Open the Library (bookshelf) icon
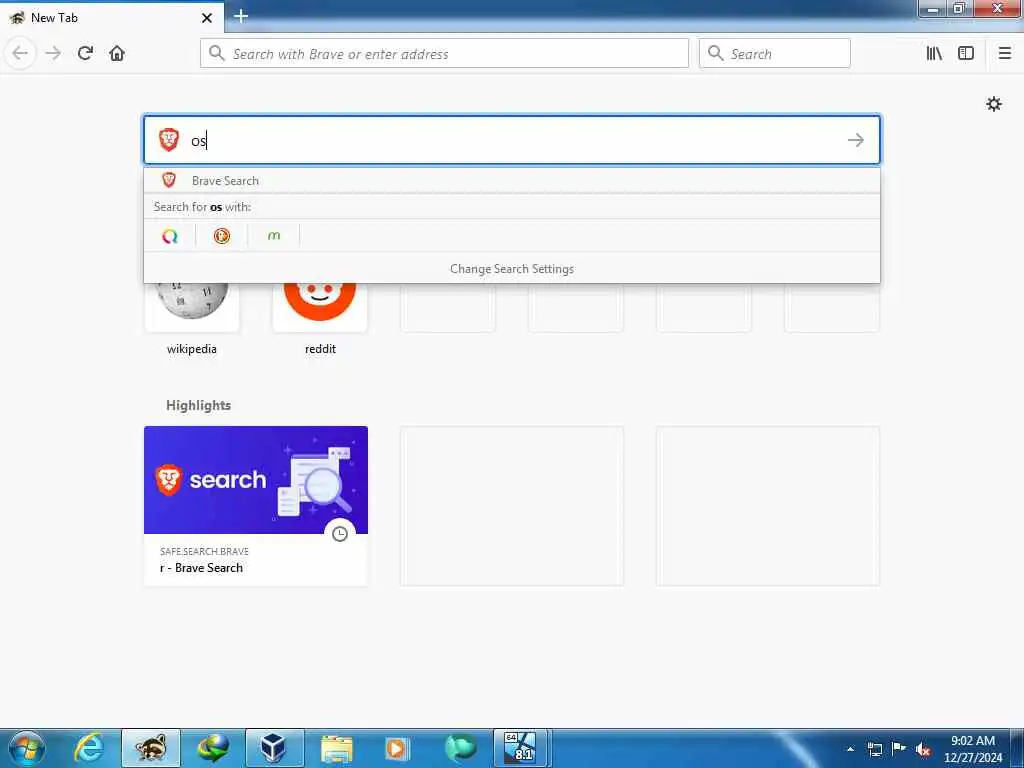Image resolution: width=1024 pixels, height=768 pixels. click(x=934, y=53)
